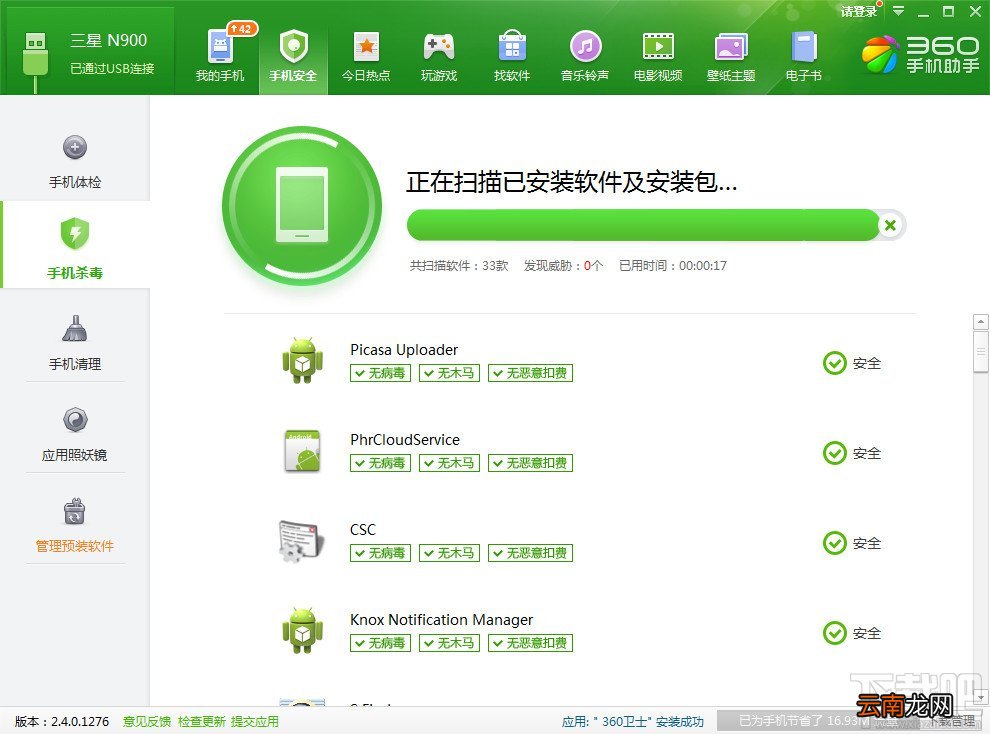Click the Picasa Uploader Android icon

point(302,360)
